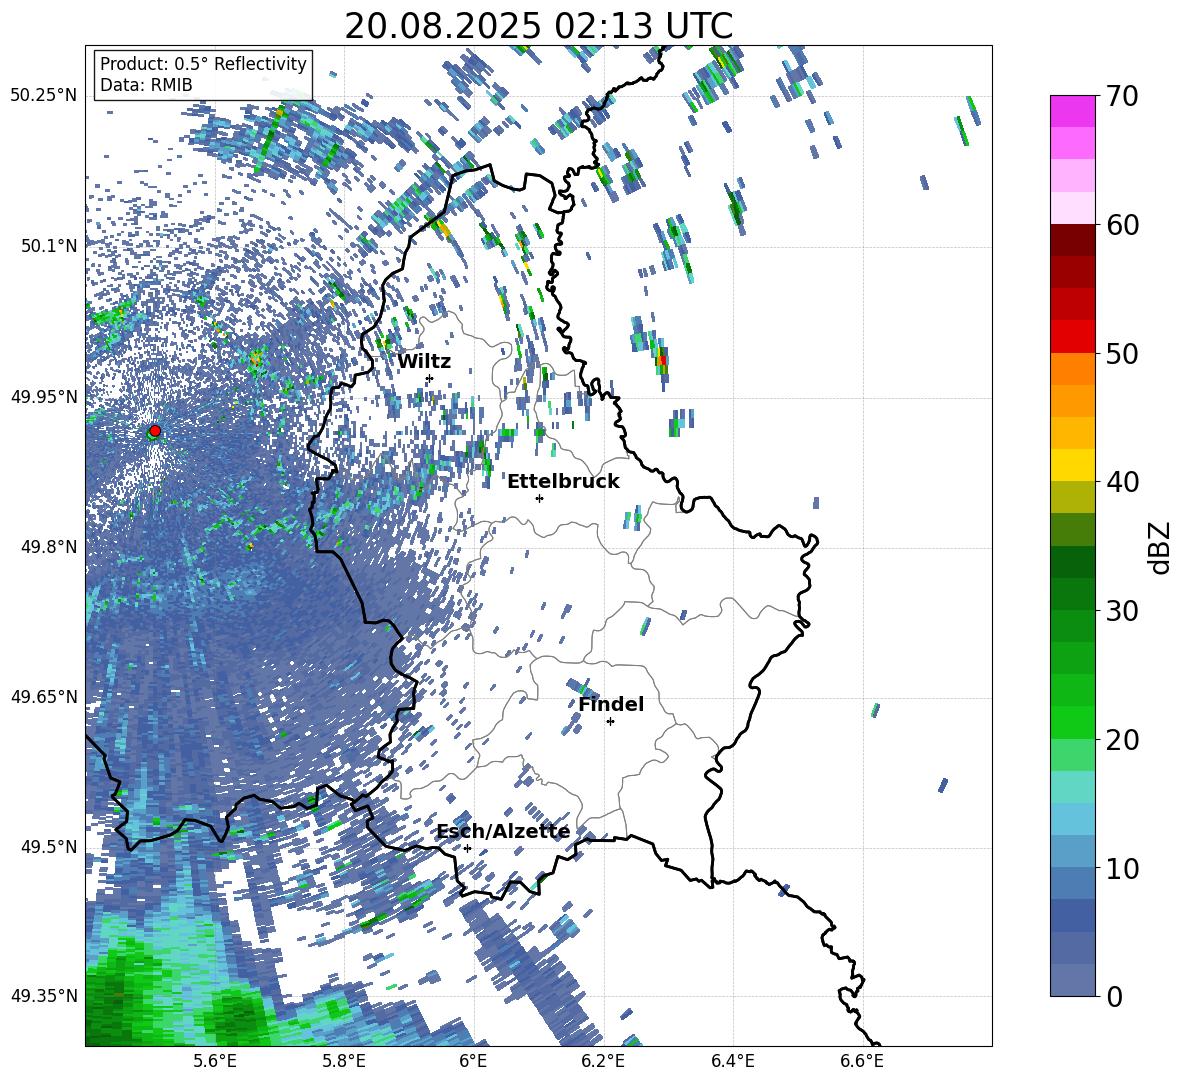Click the 5.8°E longitude label
The height and width of the screenshot is (1081, 1184).
pyautogui.click(x=344, y=1061)
